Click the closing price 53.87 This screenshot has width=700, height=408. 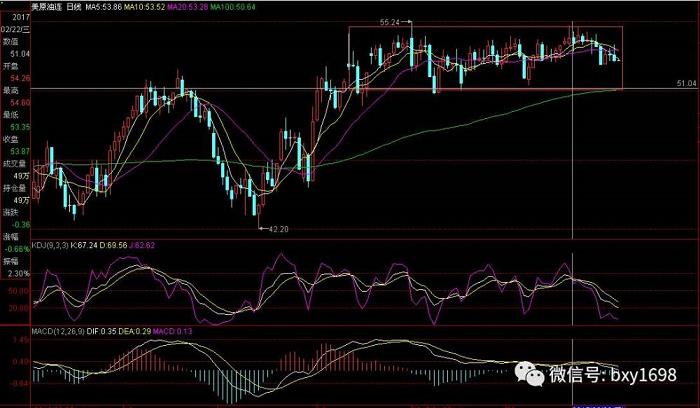(20, 151)
